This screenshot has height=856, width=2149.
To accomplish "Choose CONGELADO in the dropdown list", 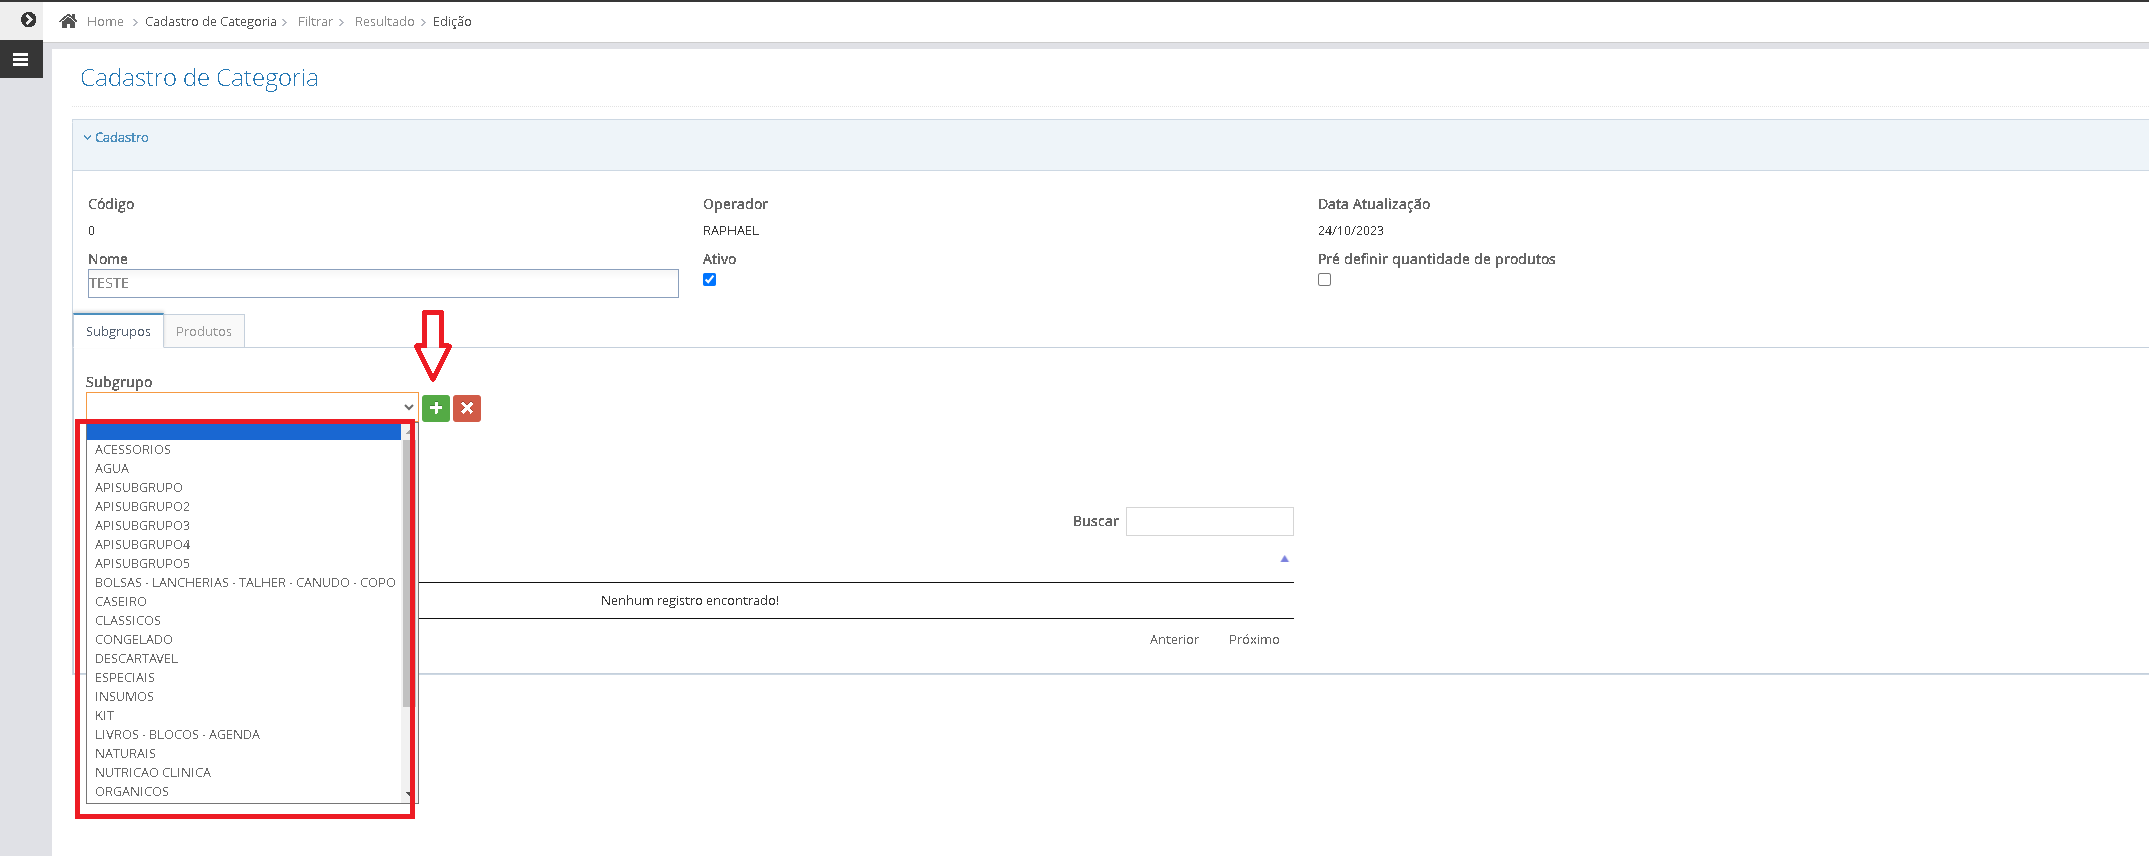I will 134,640.
